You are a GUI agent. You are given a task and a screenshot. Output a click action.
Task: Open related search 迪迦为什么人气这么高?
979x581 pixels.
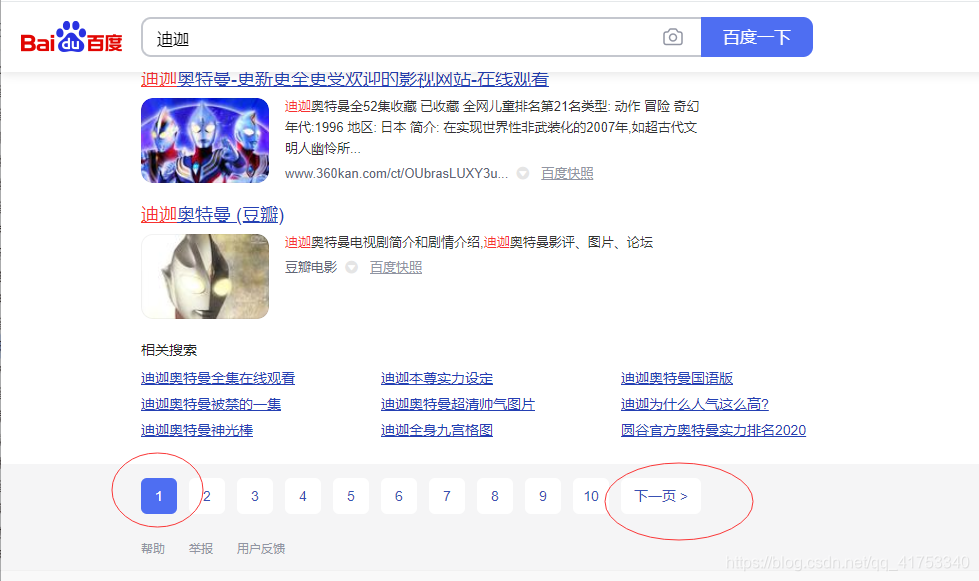tap(695, 404)
